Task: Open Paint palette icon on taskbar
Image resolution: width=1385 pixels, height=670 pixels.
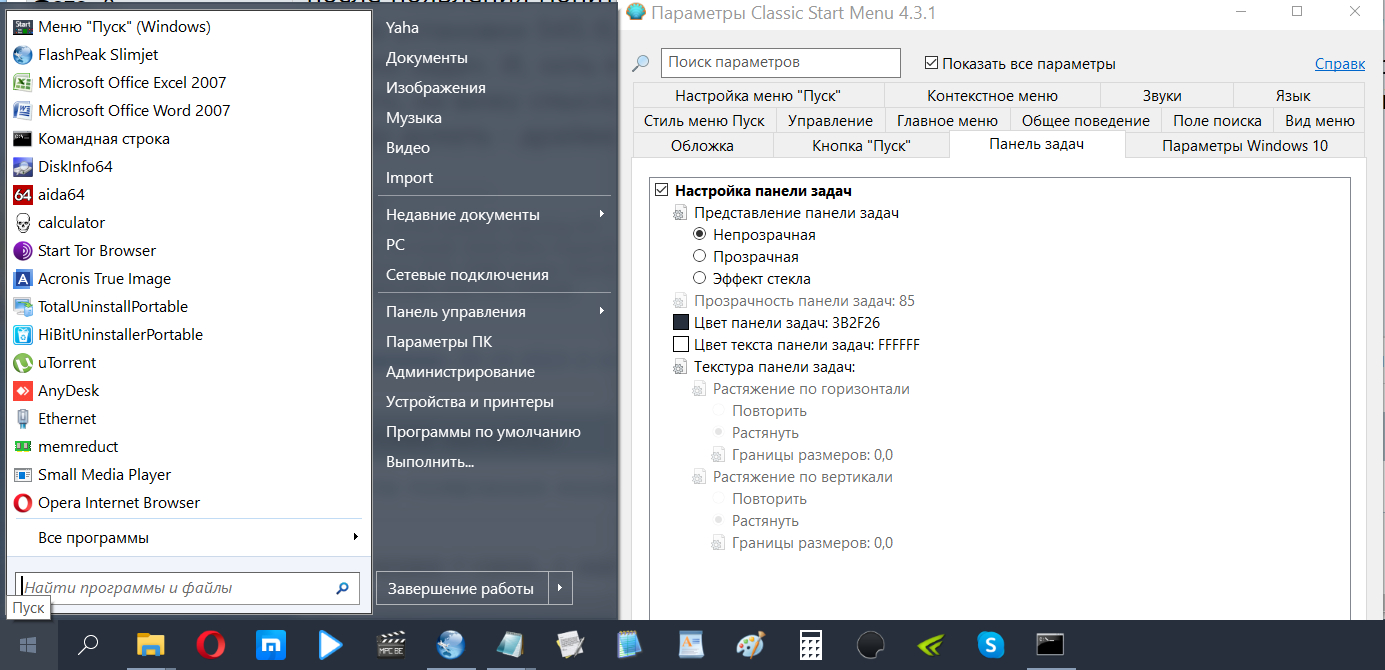Action: point(750,645)
